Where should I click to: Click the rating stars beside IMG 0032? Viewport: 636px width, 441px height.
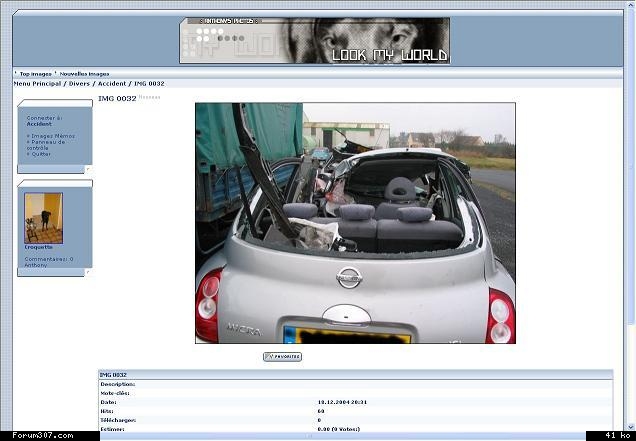pyautogui.click(x=150, y=97)
